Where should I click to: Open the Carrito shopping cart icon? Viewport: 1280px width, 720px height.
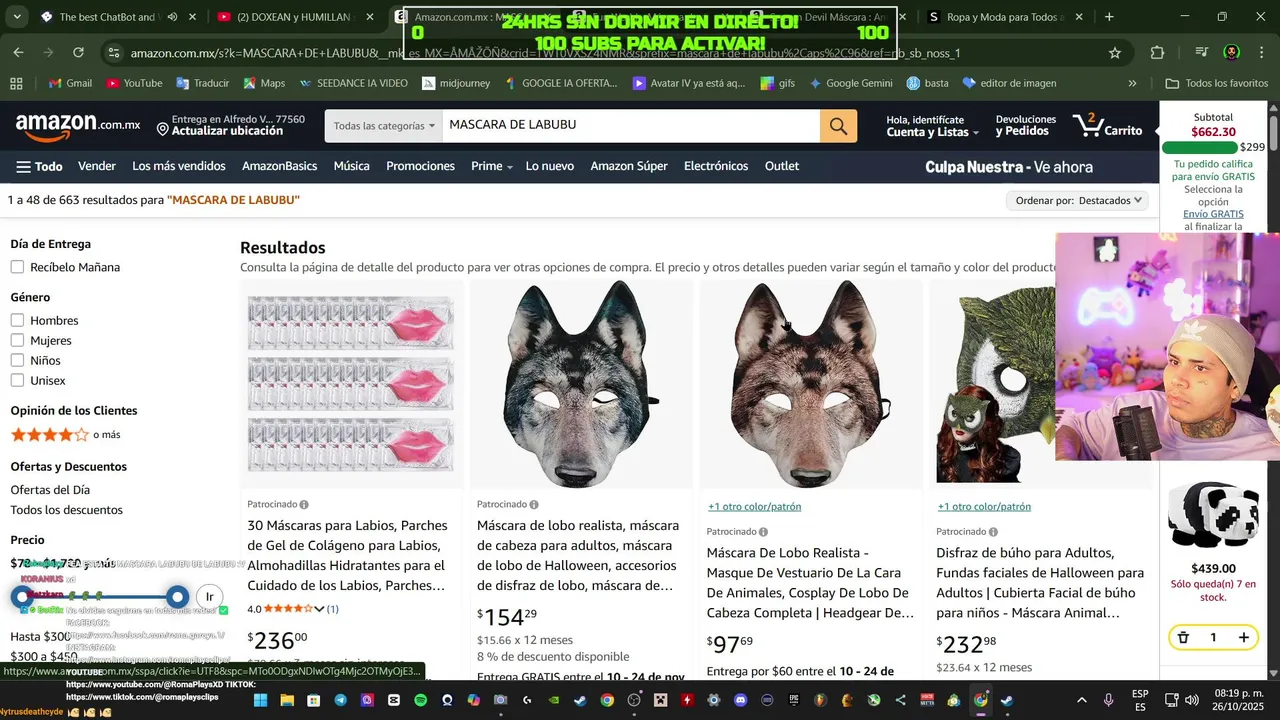[1107, 126]
